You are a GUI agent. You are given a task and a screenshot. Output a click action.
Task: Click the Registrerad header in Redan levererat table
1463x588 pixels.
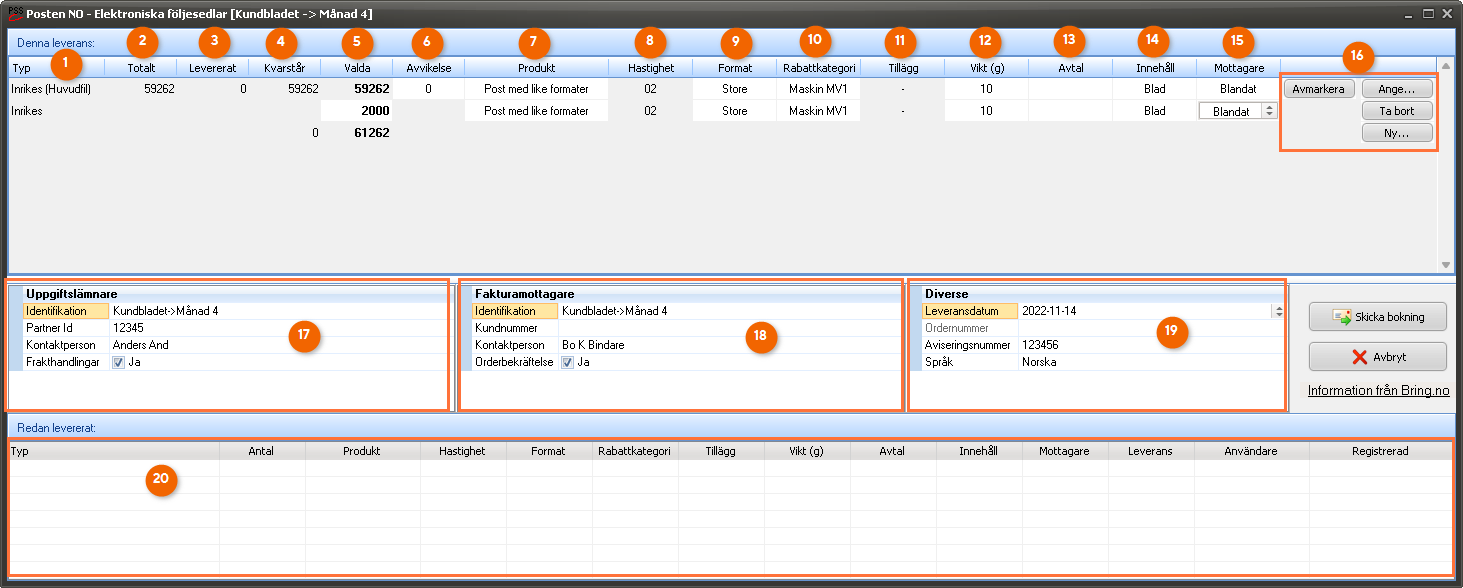coord(1380,451)
